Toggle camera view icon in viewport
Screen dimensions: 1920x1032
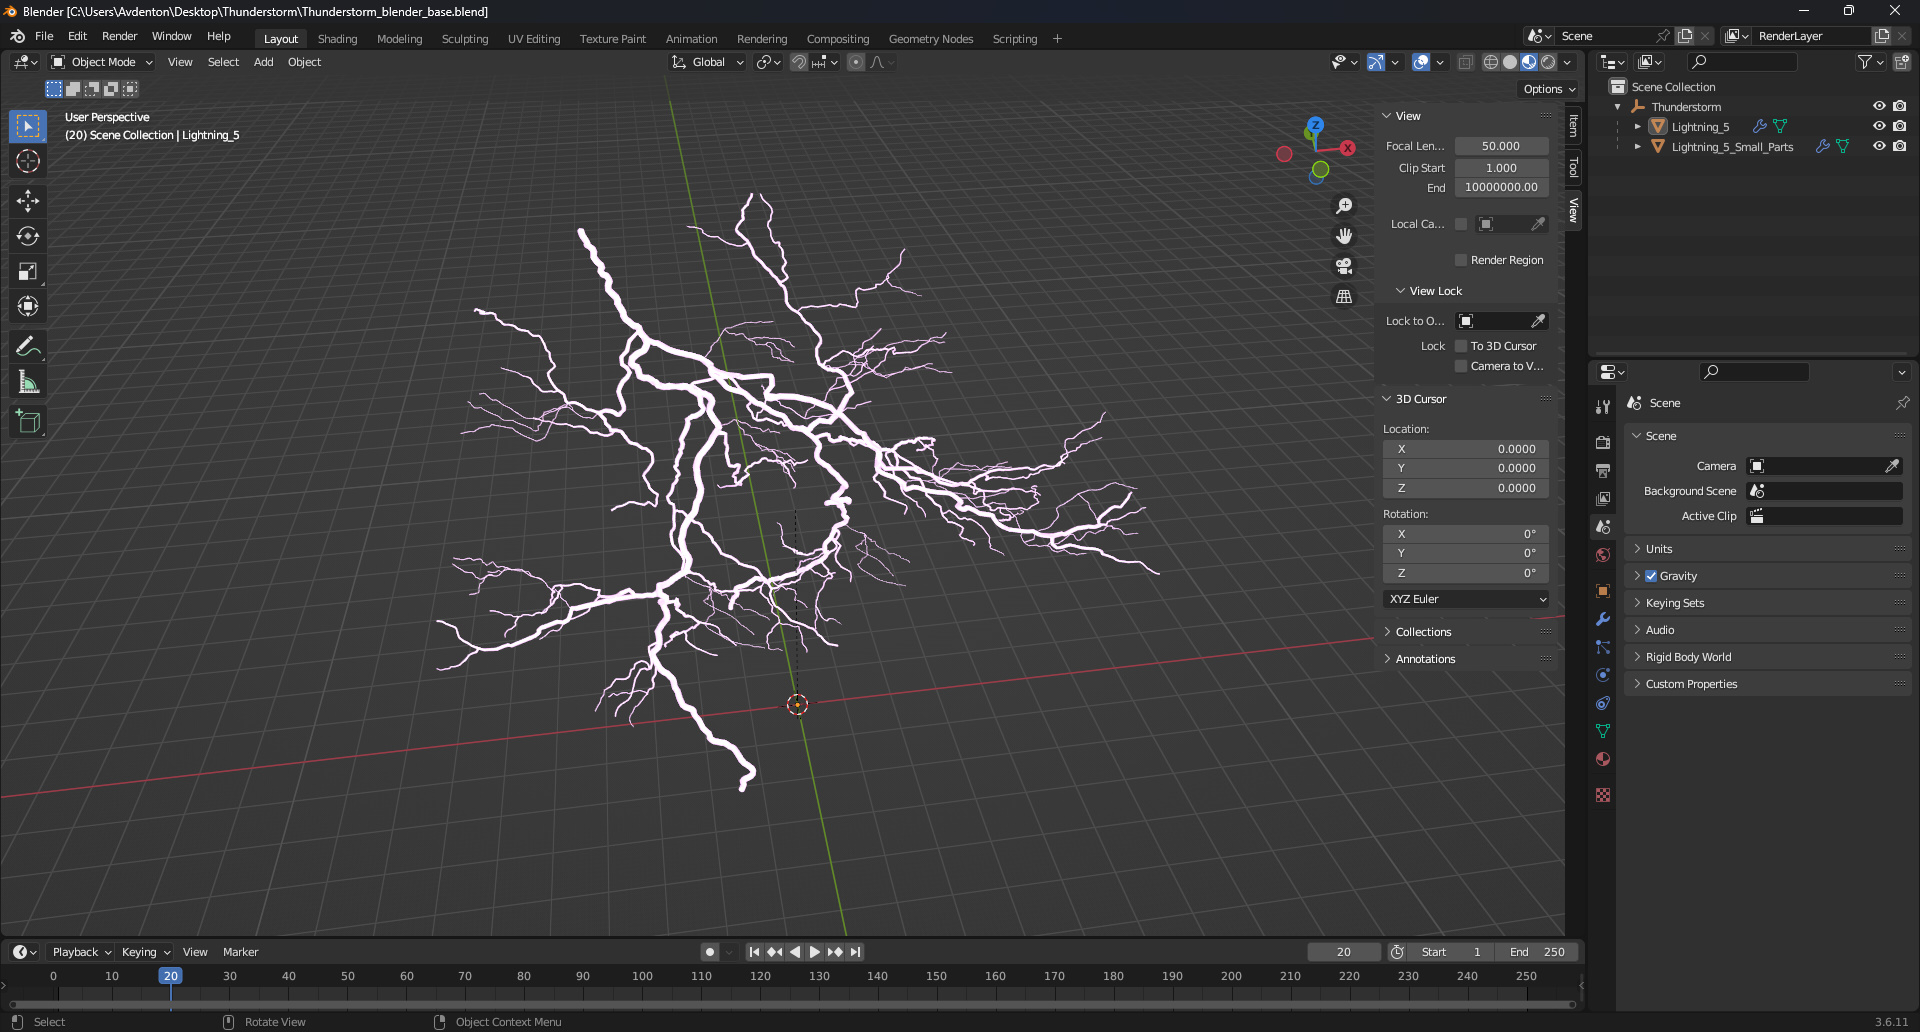pyautogui.click(x=1344, y=266)
